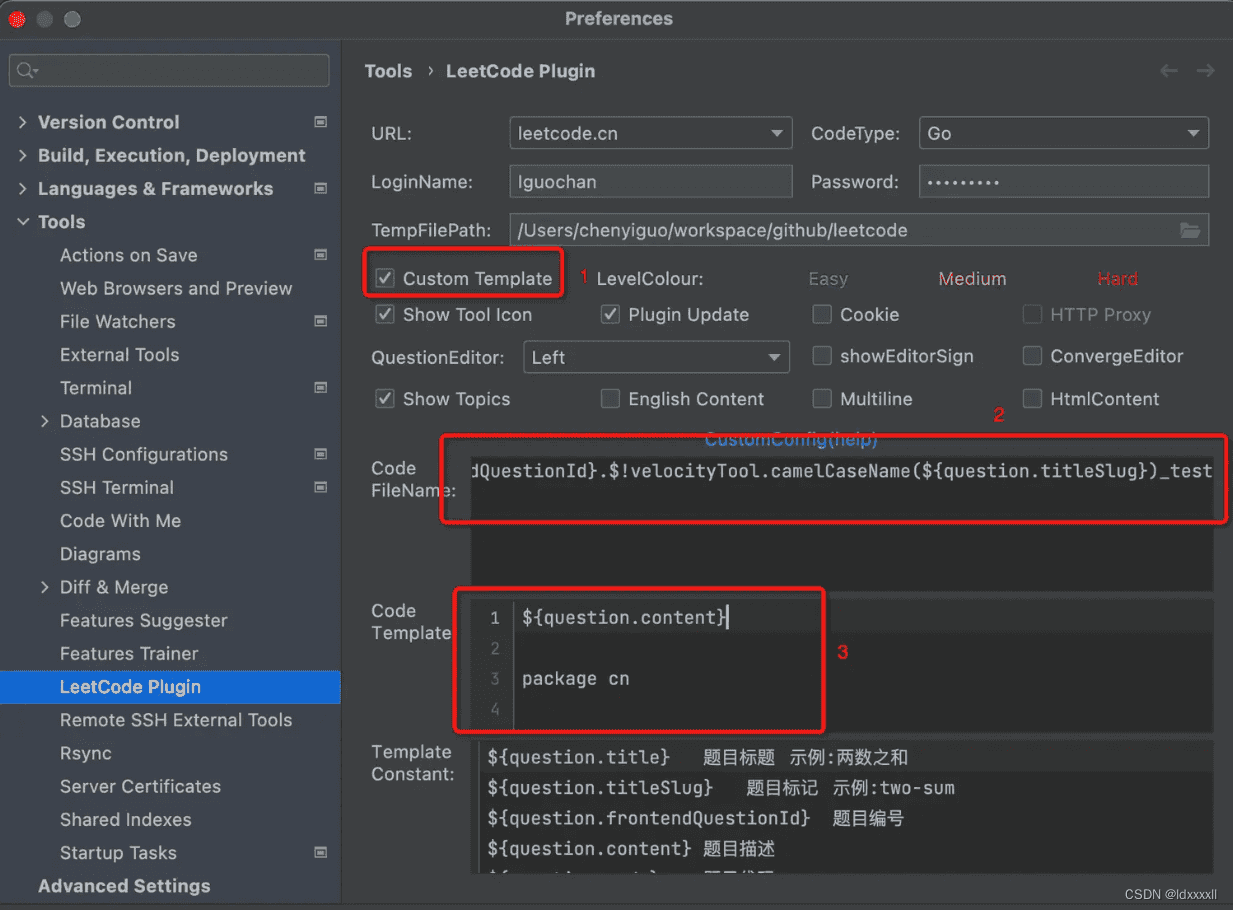1233x910 pixels.
Task: Click the TempFilePath text field
Action: [858, 230]
